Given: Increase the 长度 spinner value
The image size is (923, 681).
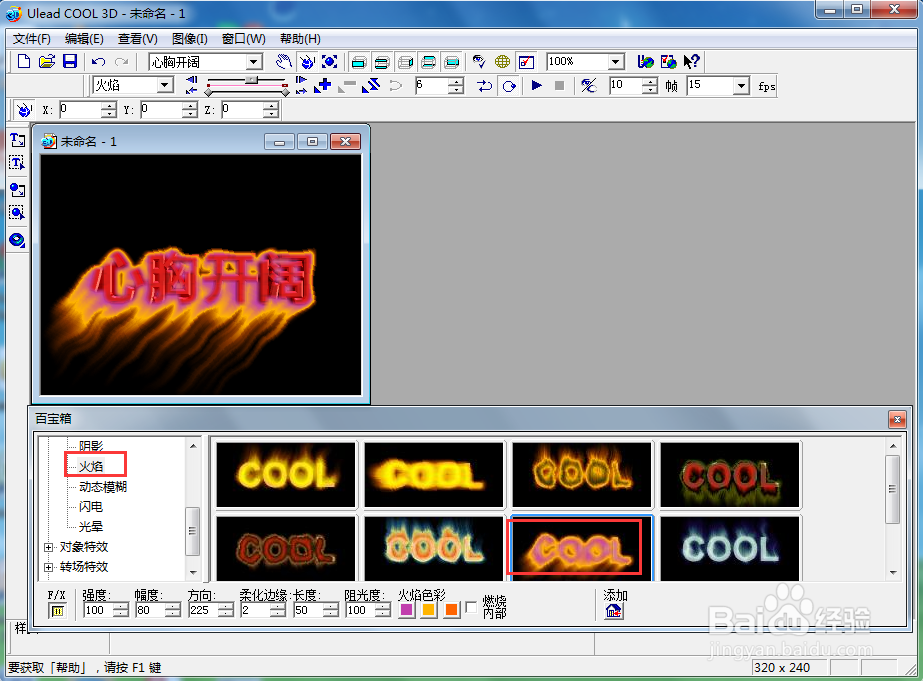Looking at the screenshot, I should 331,607.
